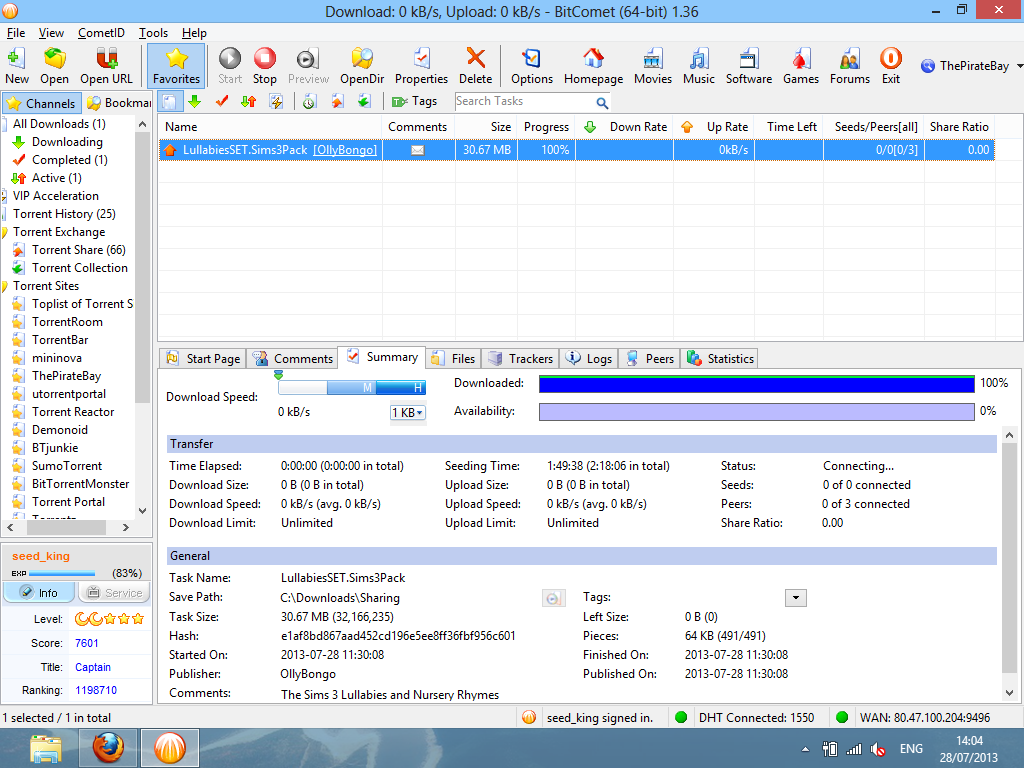This screenshot has width=1024, height=768.
Task: Open the download speed unit dropdown
Action: (407, 412)
